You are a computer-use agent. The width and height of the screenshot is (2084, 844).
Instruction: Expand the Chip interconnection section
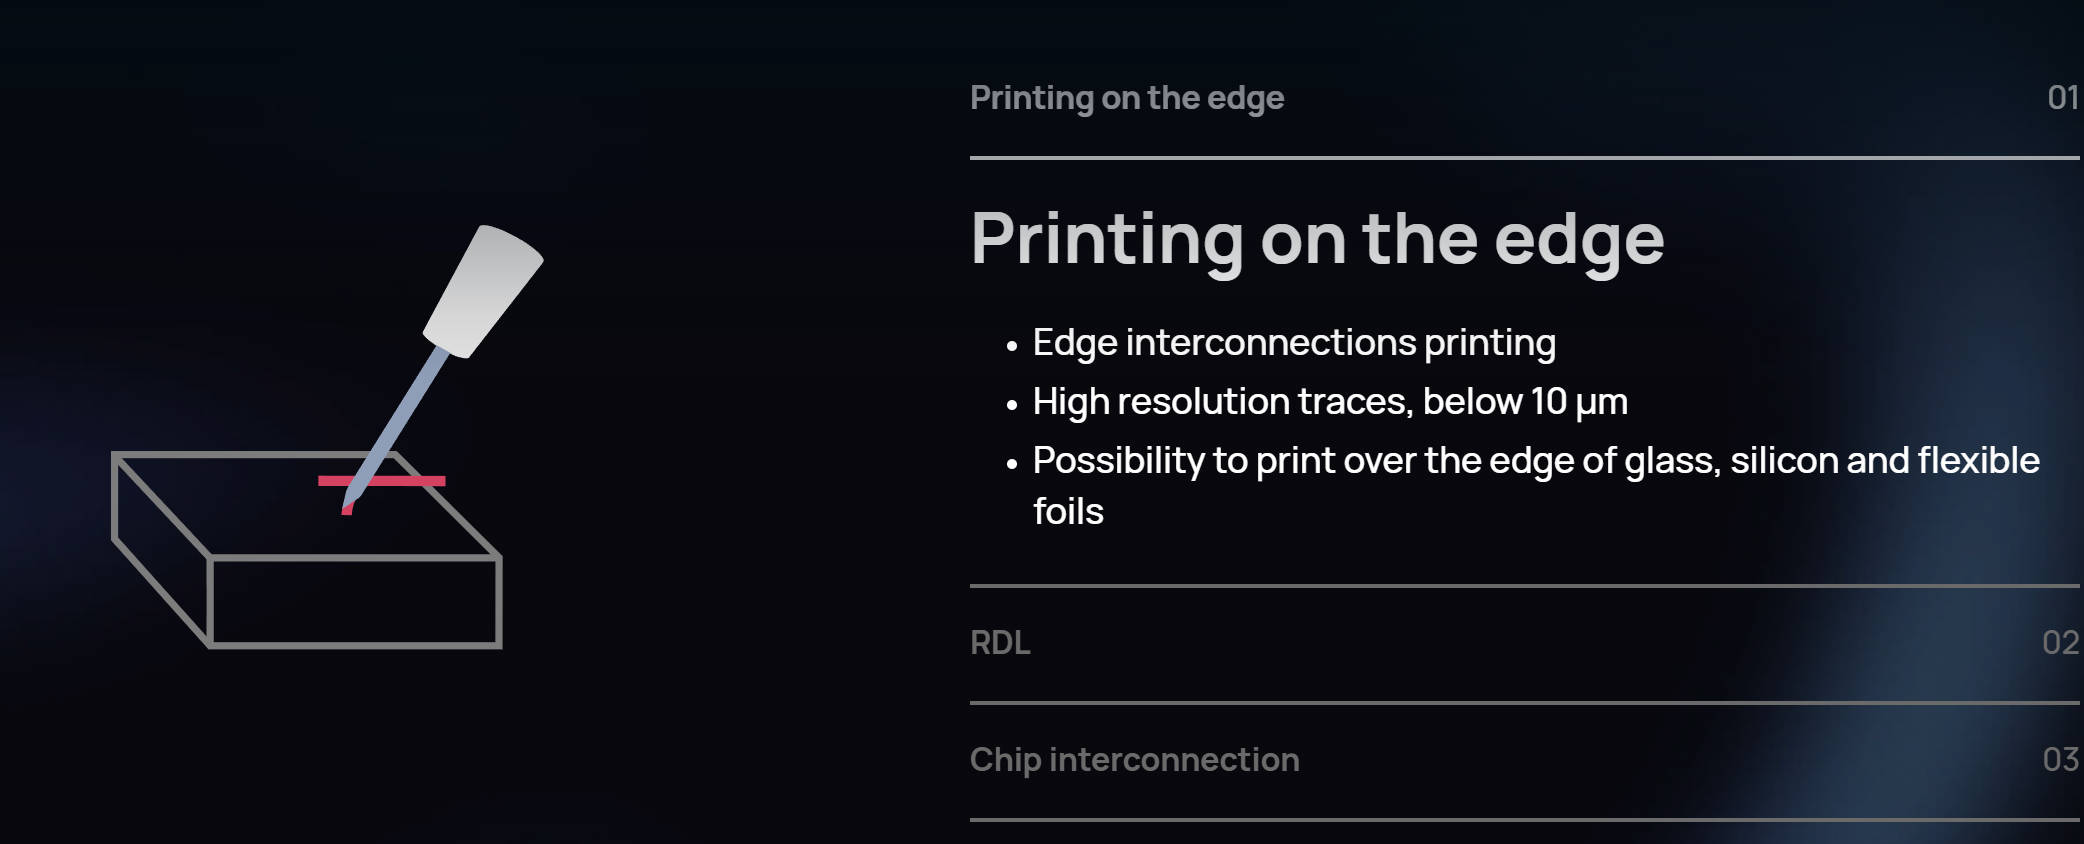click(1134, 760)
